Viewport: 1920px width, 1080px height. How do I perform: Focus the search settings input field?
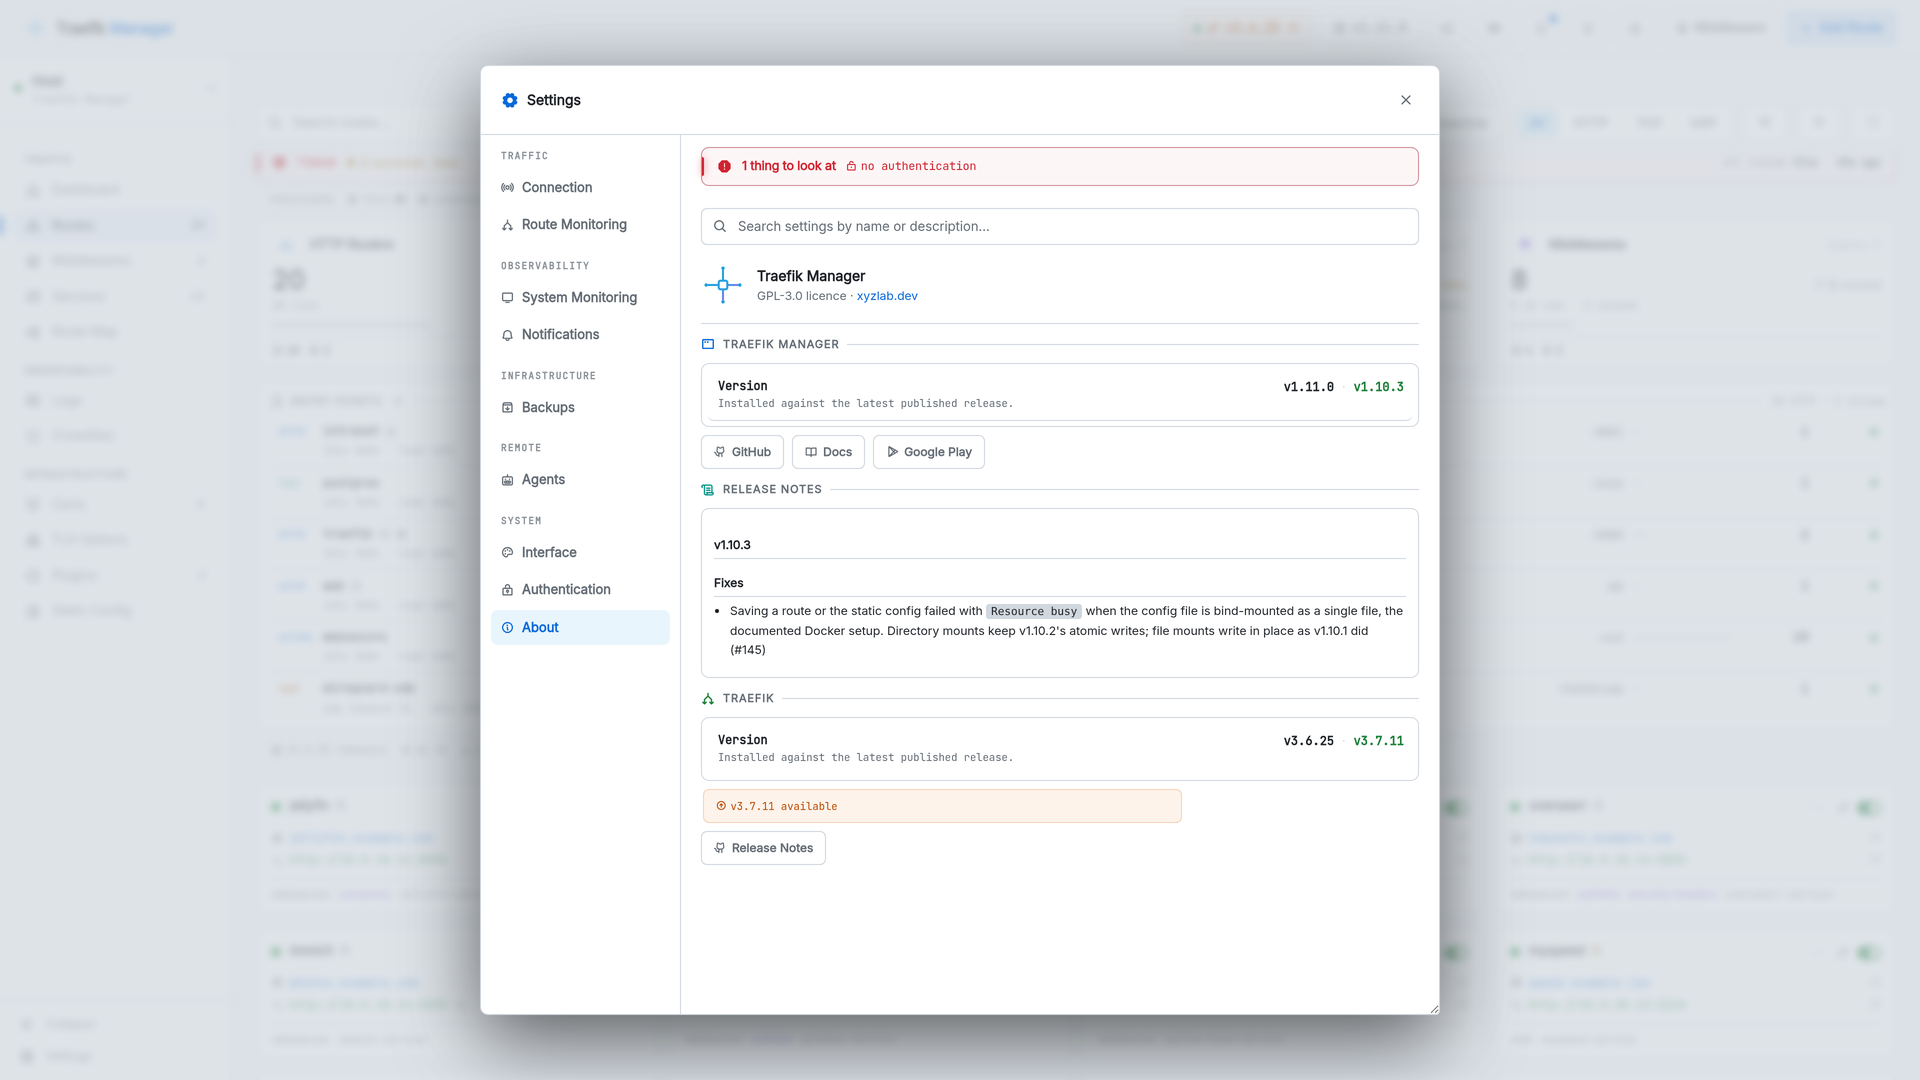[x=1060, y=226]
